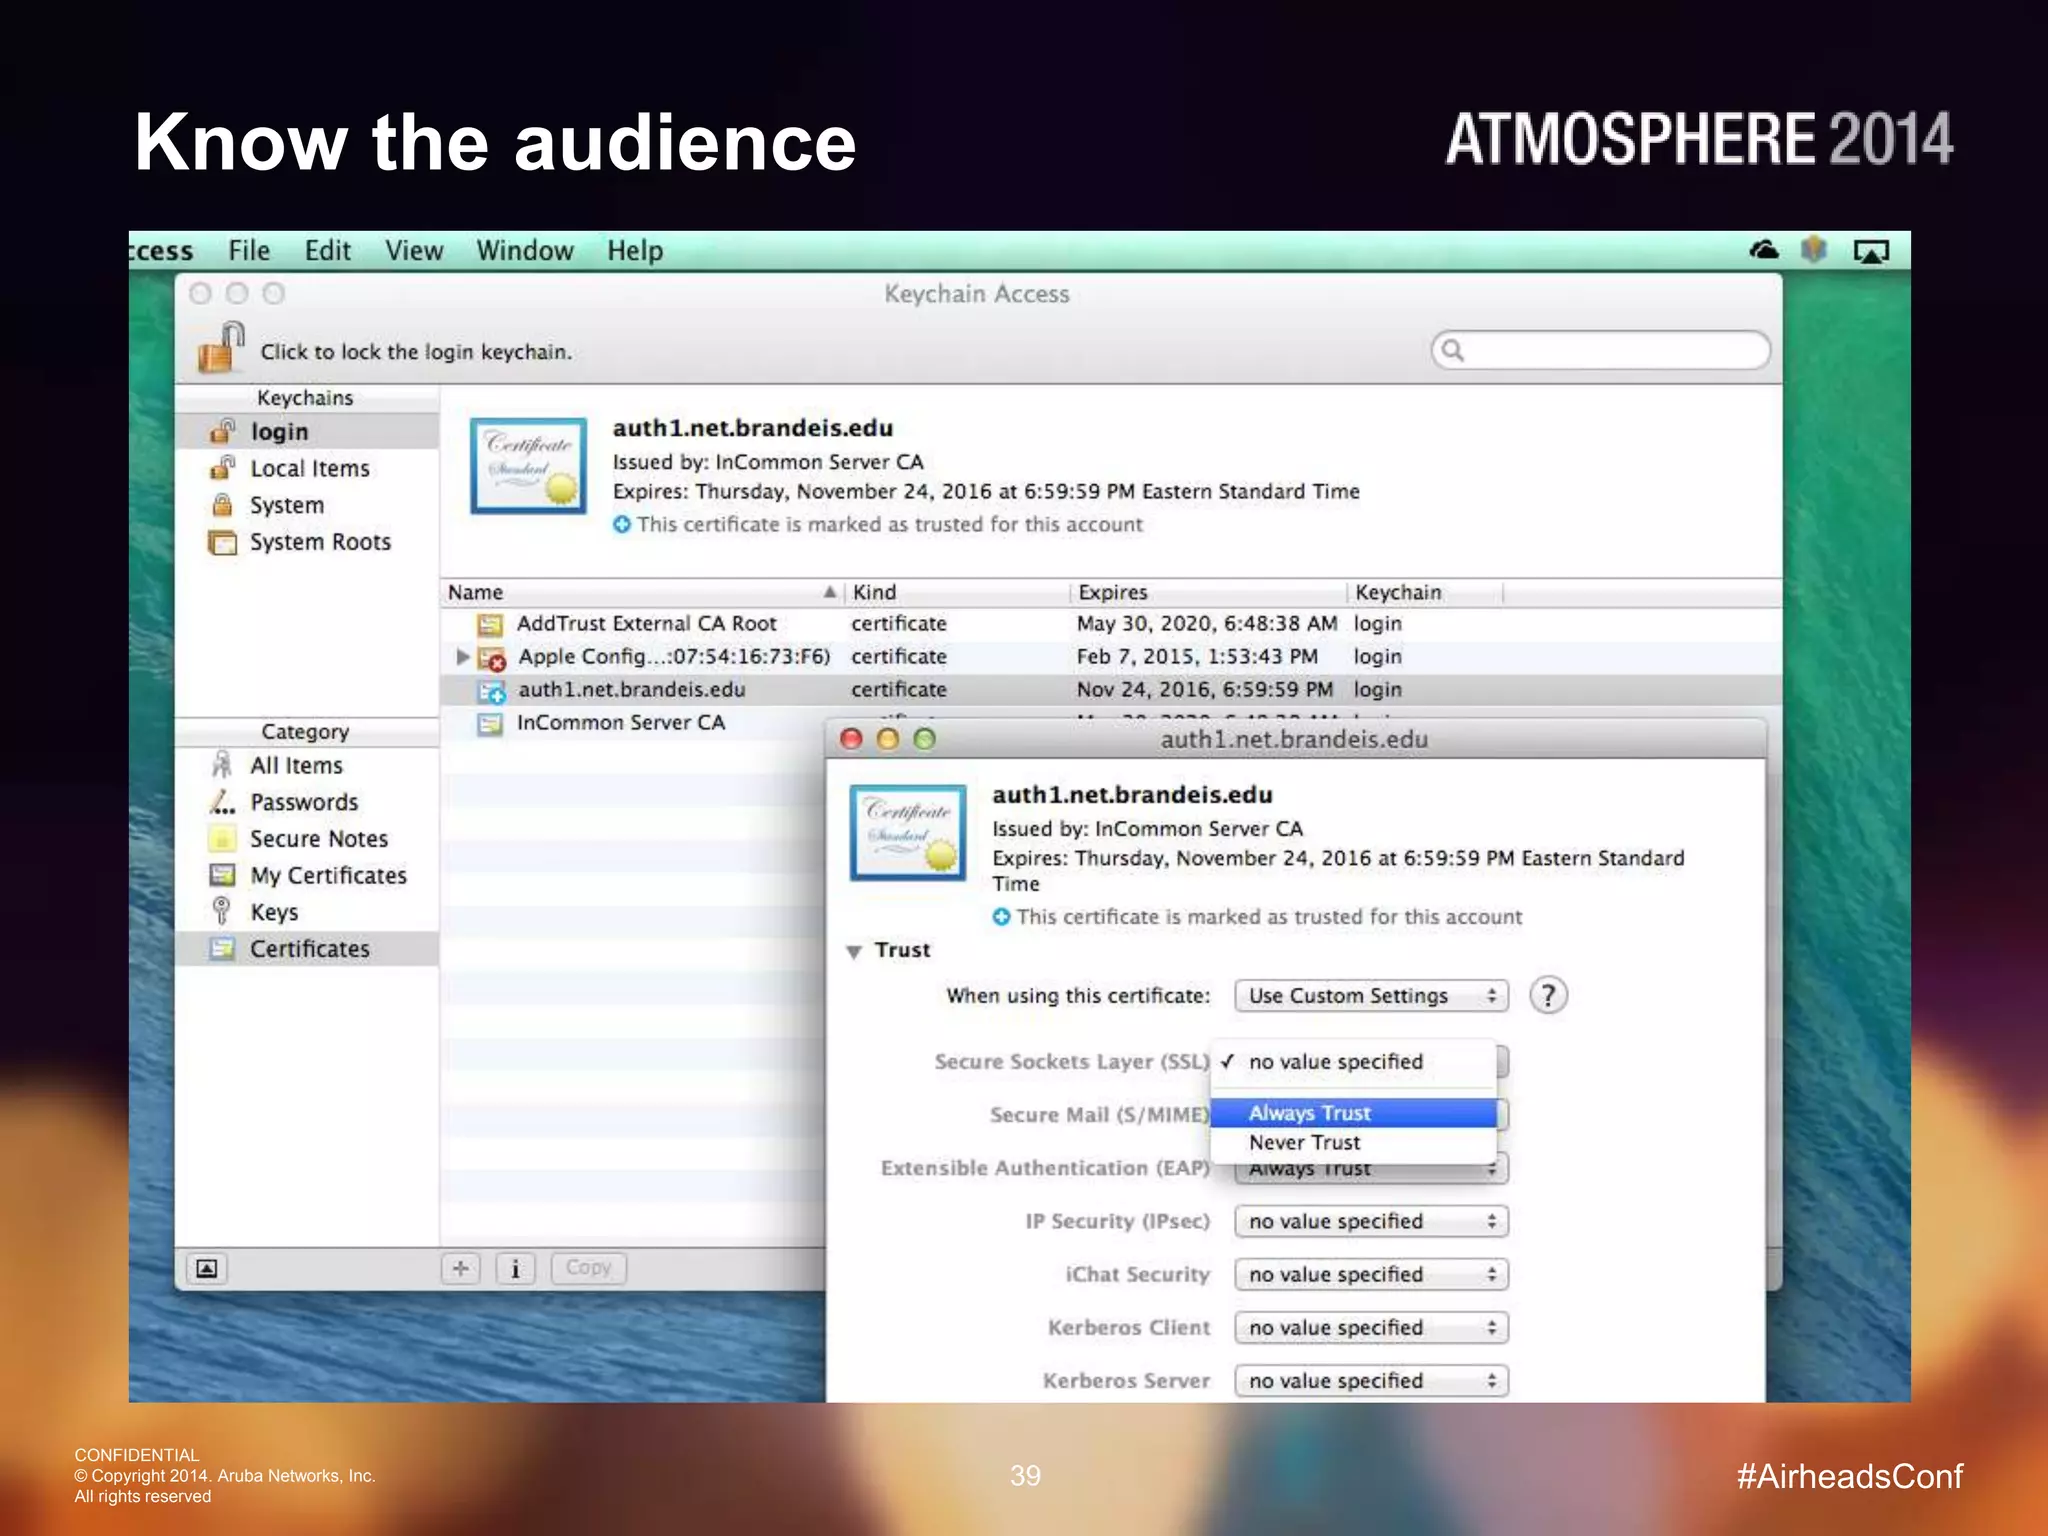Image resolution: width=2048 pixels, height=1536 pixels.
Task: Open the View menu
Action: [414, 251]
